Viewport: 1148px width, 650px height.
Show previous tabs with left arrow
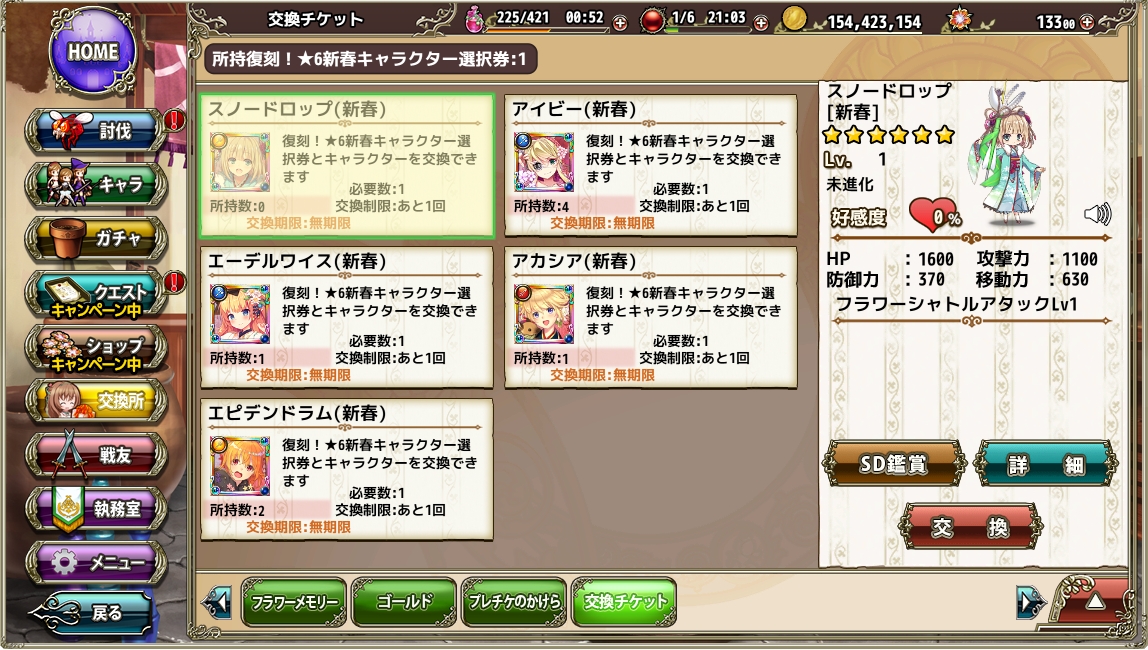[217, 602]
